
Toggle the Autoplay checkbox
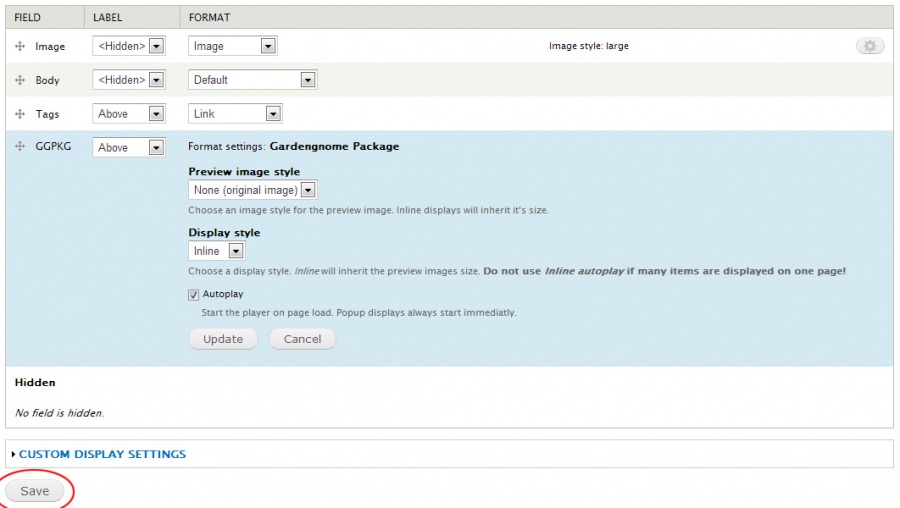[x=194, y=295]
